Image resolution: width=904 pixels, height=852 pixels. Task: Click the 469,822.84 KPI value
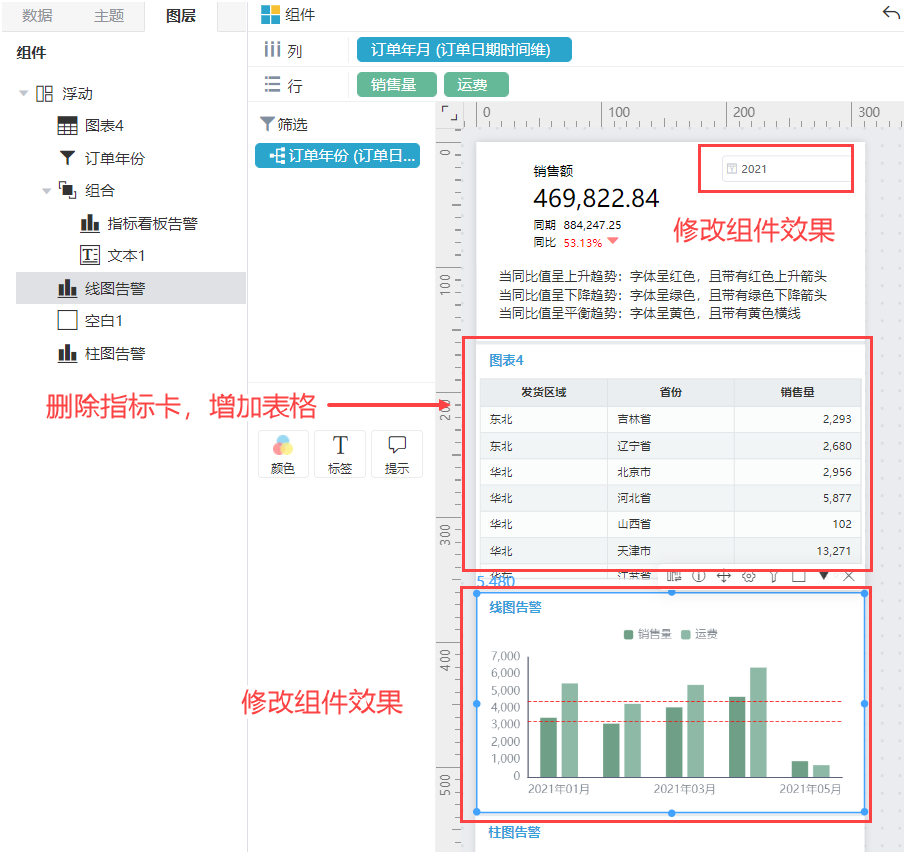point(596,198)
